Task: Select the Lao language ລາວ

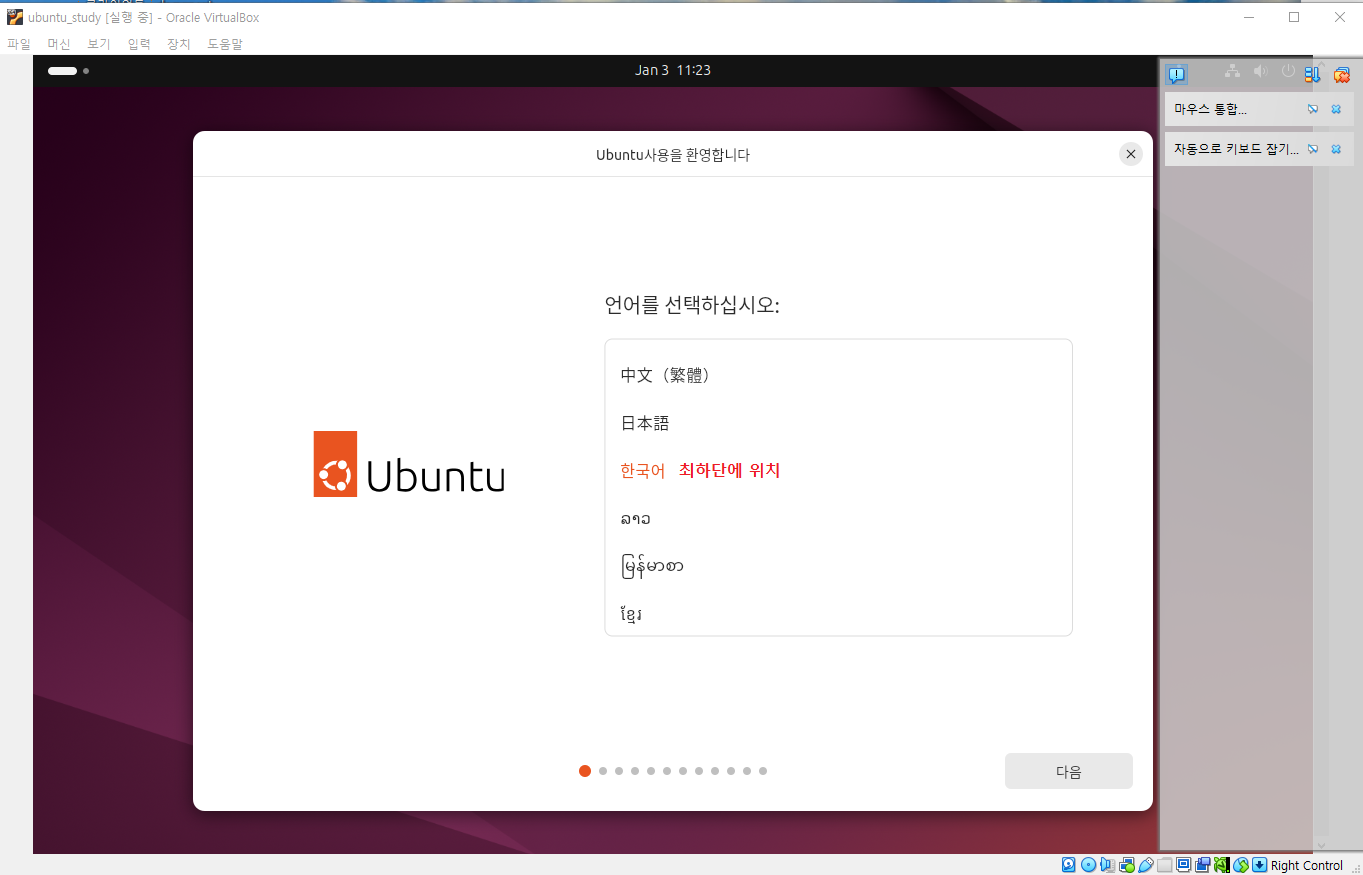Action: pos(838,519)
